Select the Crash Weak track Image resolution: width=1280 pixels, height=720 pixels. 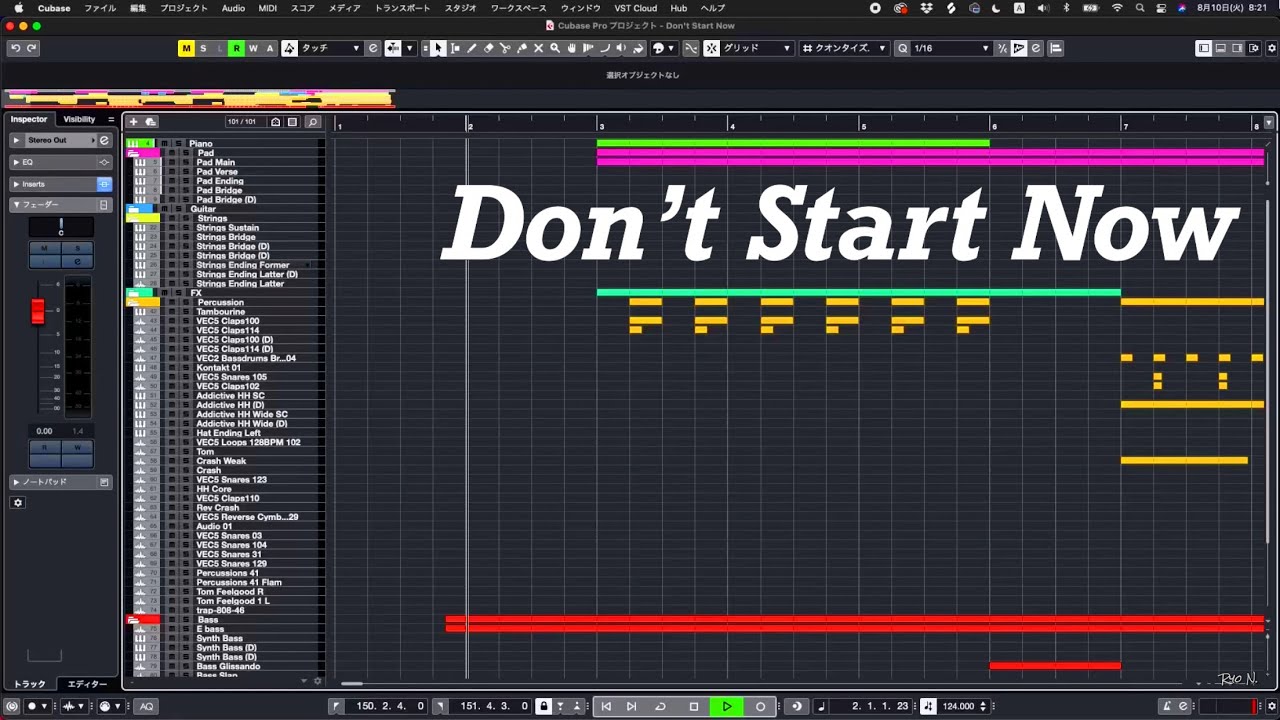tap(221, 461)
